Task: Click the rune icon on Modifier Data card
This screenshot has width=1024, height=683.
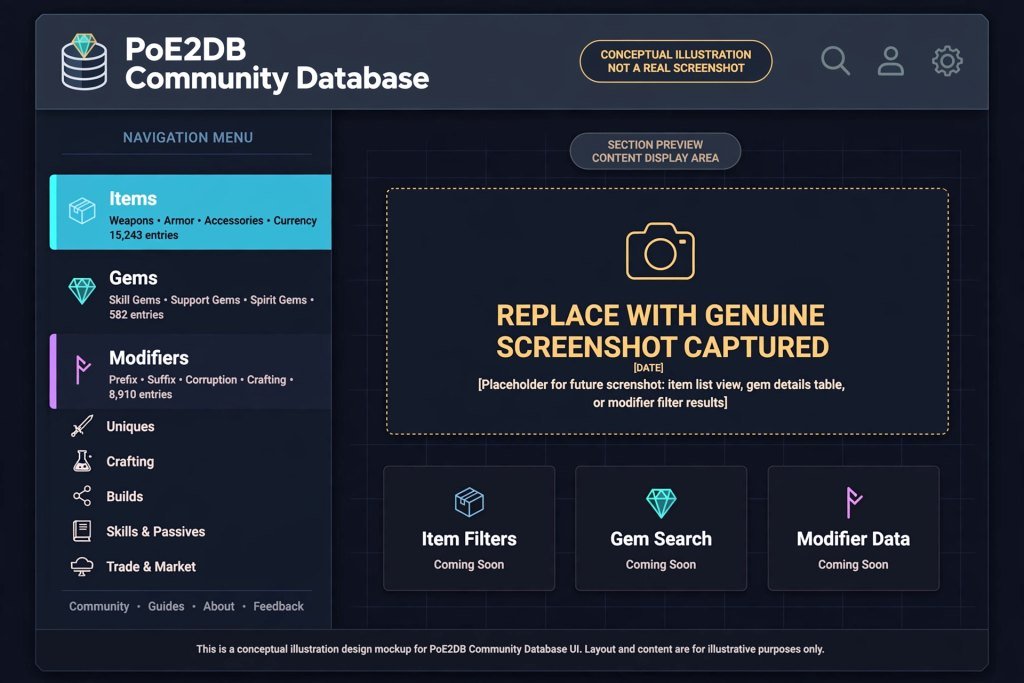Action: pyautogui.click(x=854, y=502)
